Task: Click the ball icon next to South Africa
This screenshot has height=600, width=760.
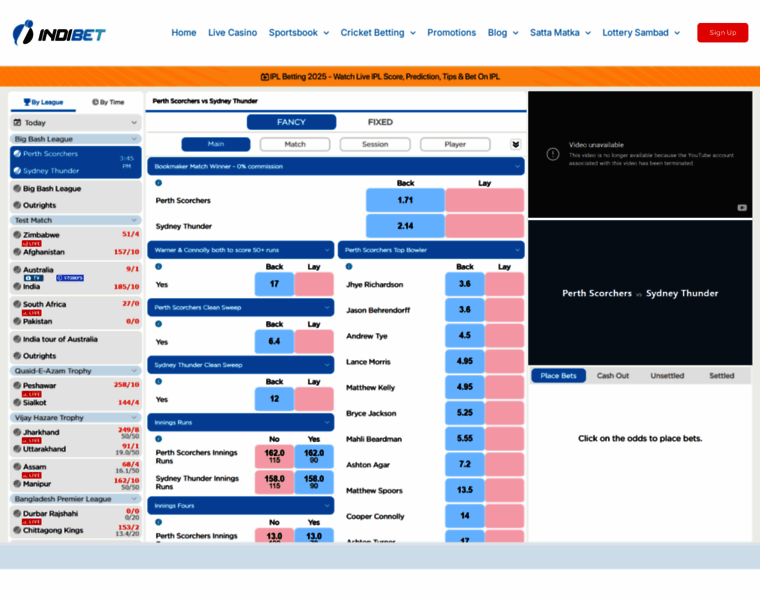Action: point(17,304)
